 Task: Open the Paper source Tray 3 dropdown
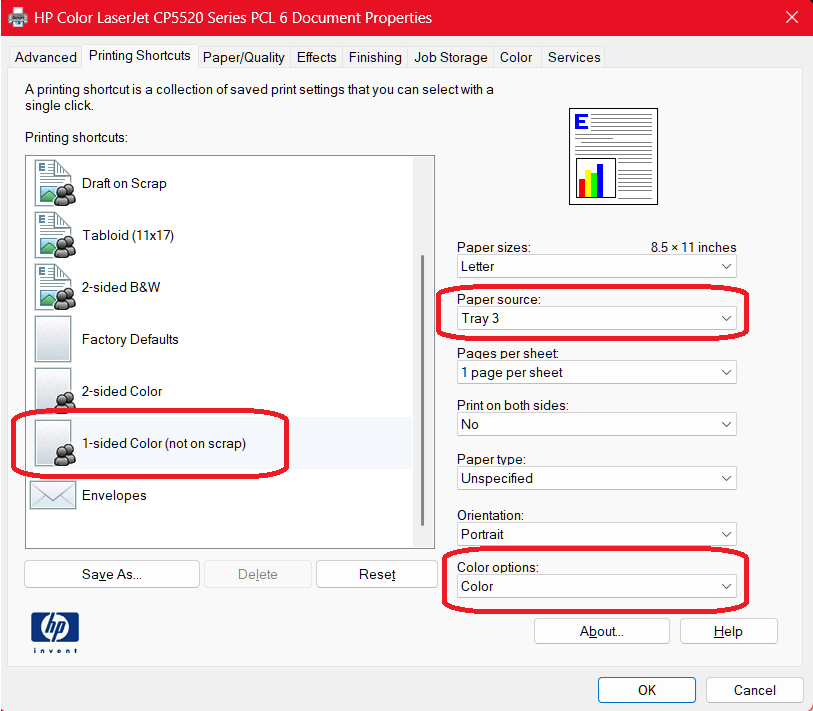[x=596, y=318]
